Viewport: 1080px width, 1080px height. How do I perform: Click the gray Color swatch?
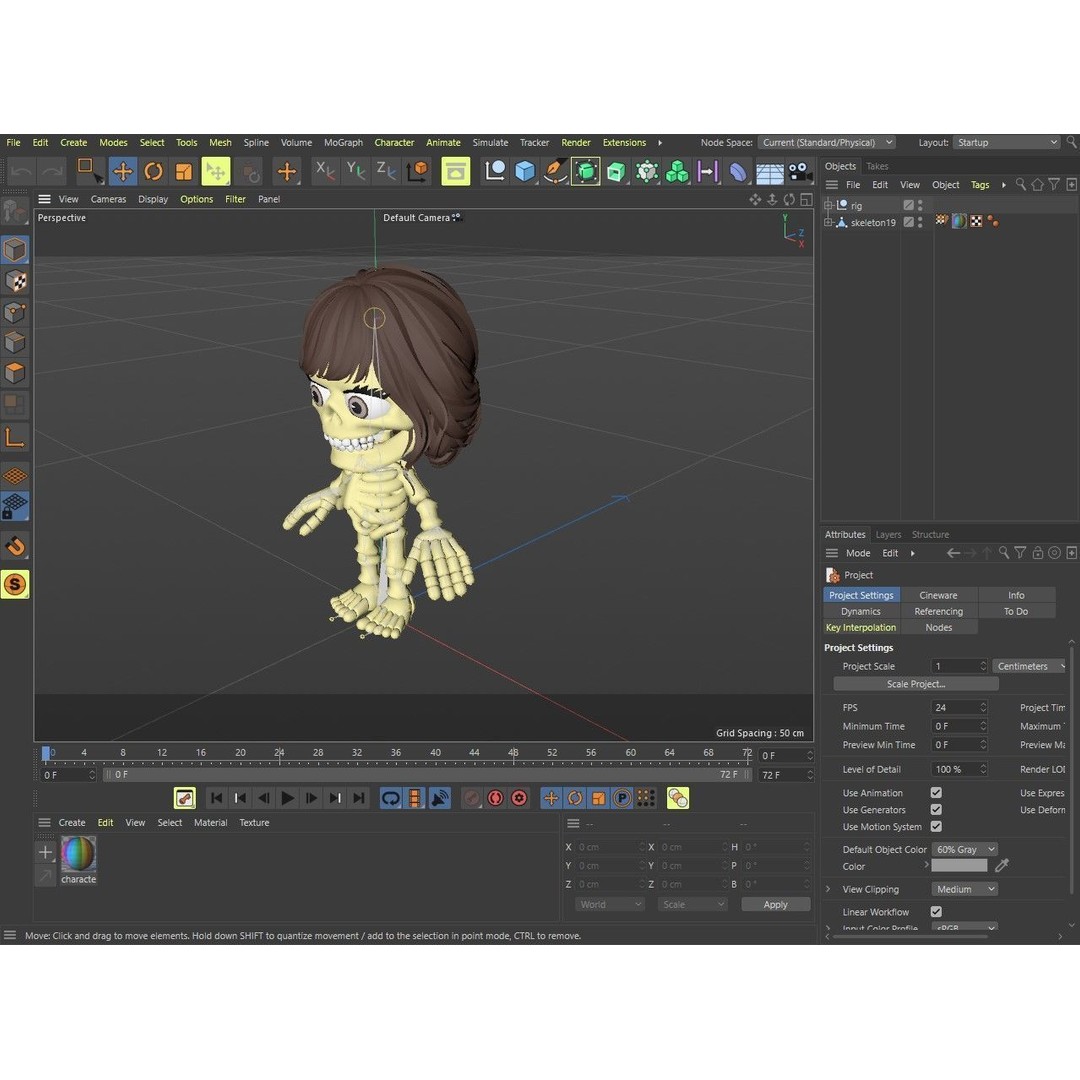959,866
